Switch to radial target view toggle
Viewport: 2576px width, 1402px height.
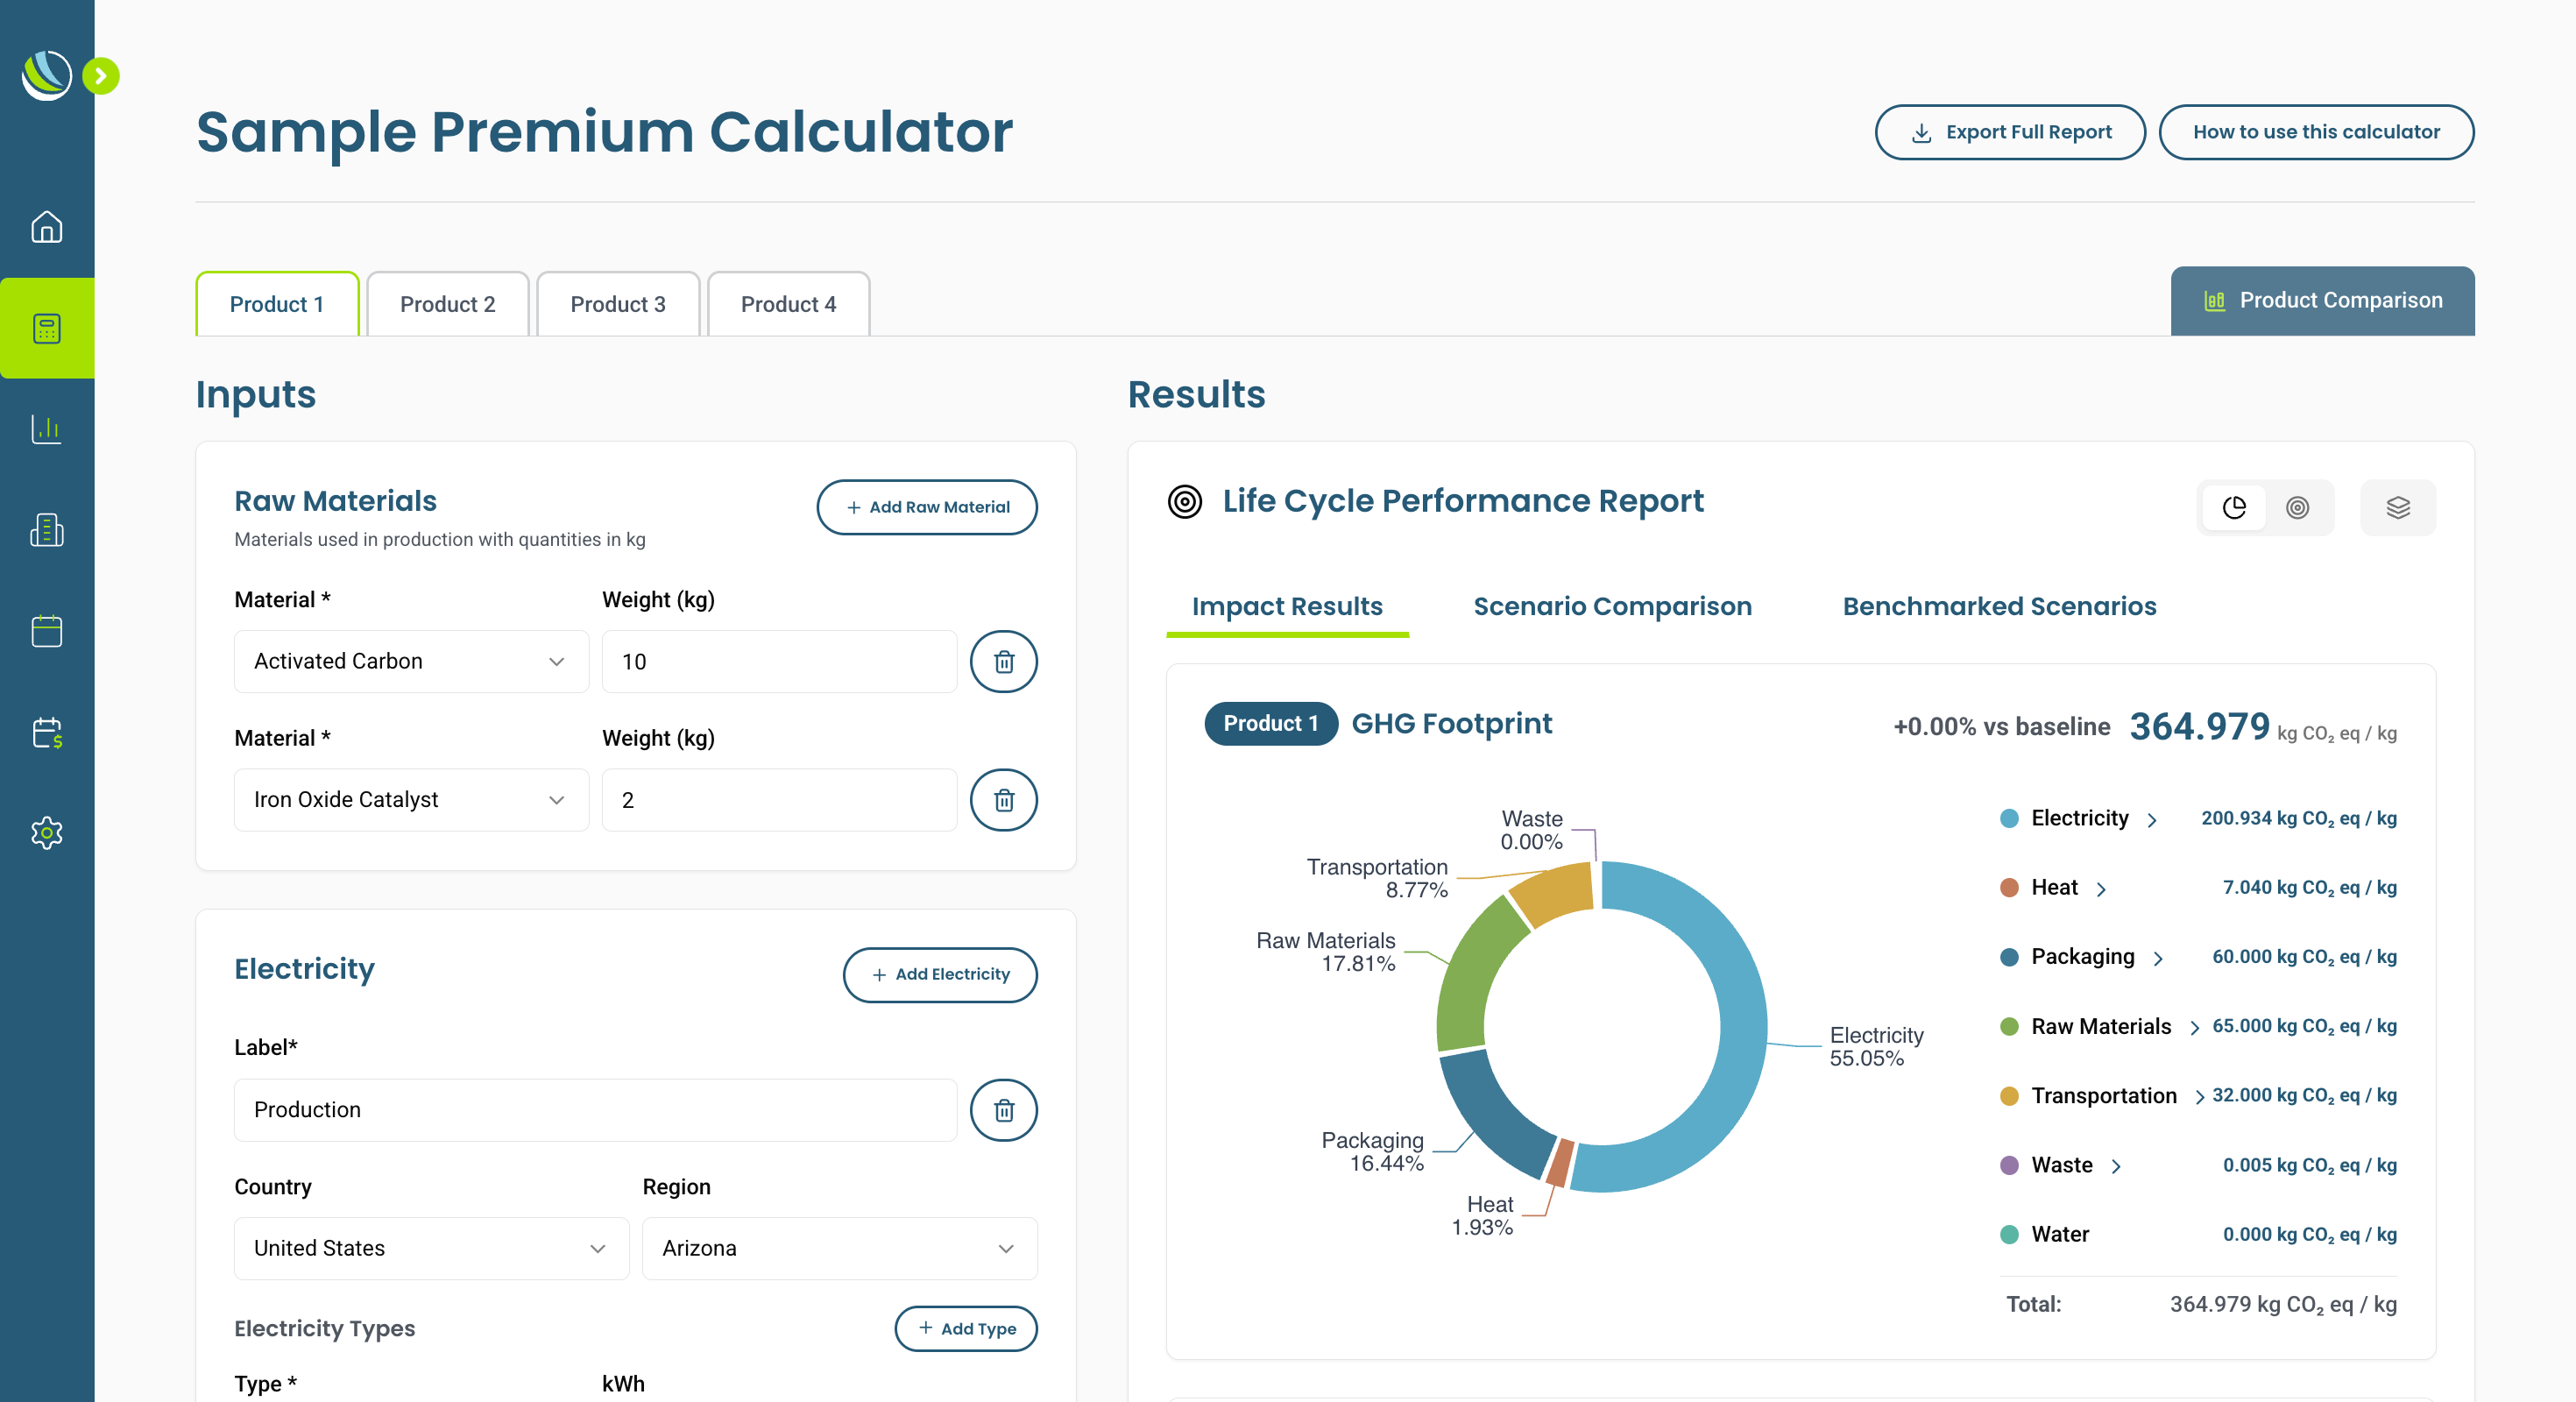click(2297, 507)
